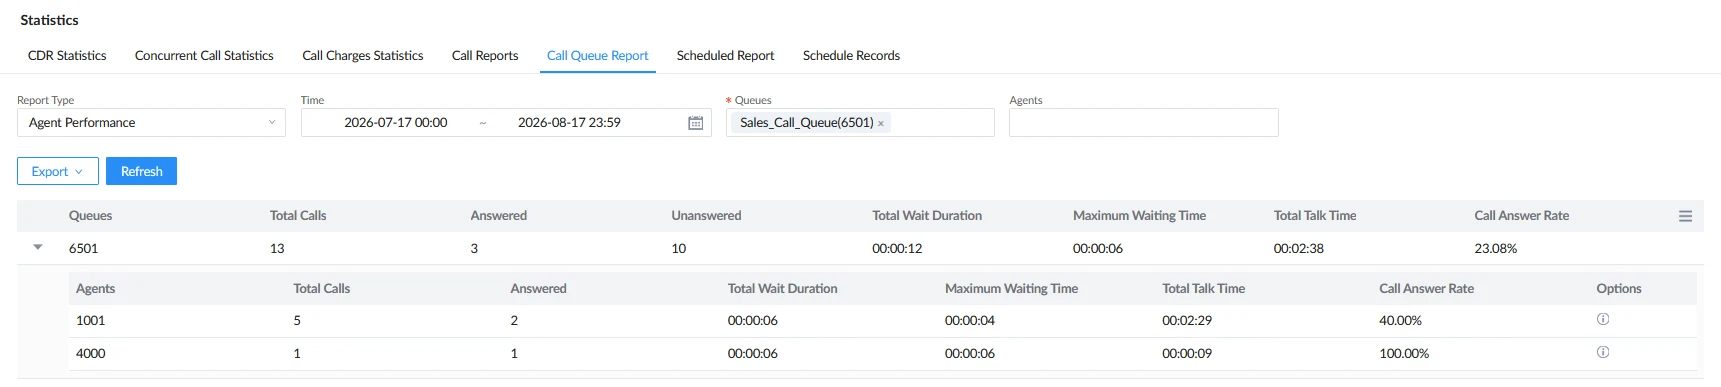1721x387 pixels.
Task: Select the 40.00% answer rate cell
Action: pos(1401,321)
